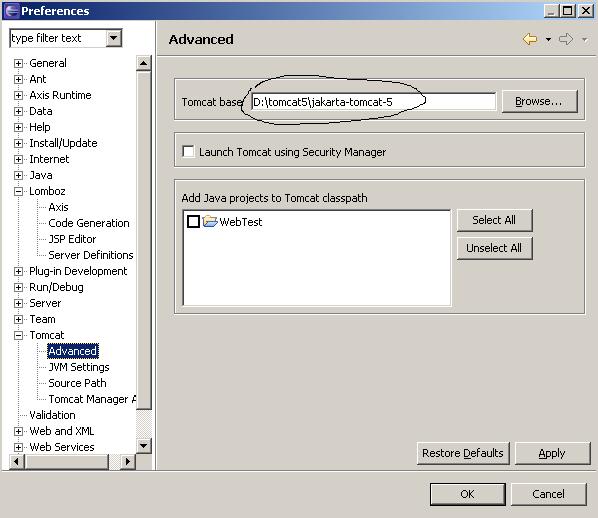
Task: Expand the Server tree node
Action: (x=18, y=304)
